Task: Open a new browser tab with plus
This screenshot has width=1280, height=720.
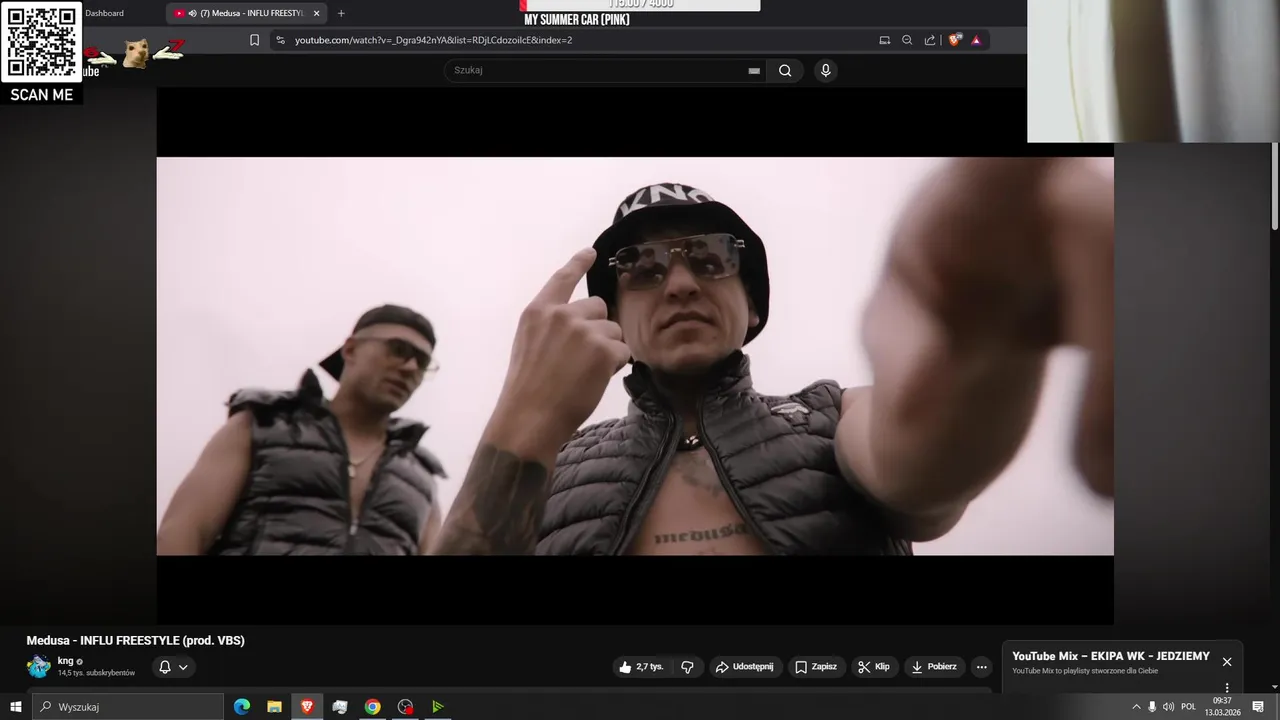Action: [341, 13]
